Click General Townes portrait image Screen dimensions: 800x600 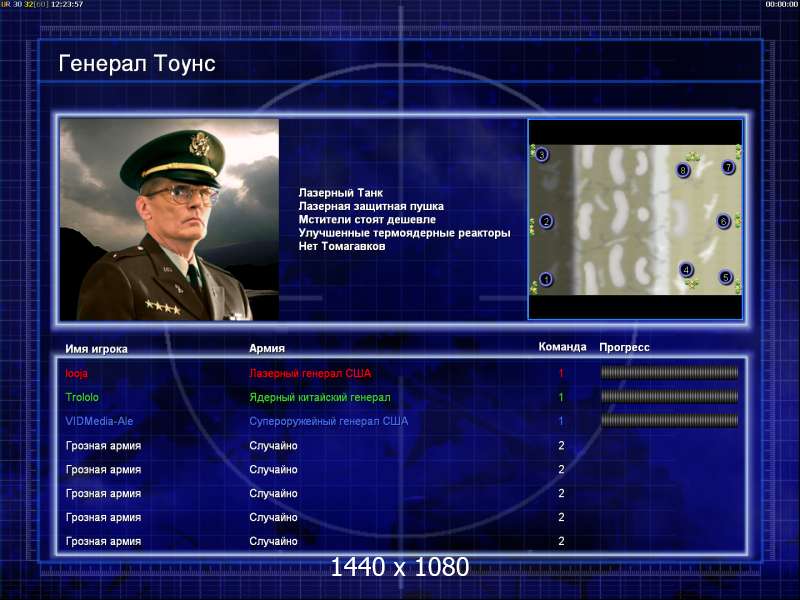[169, 219]
